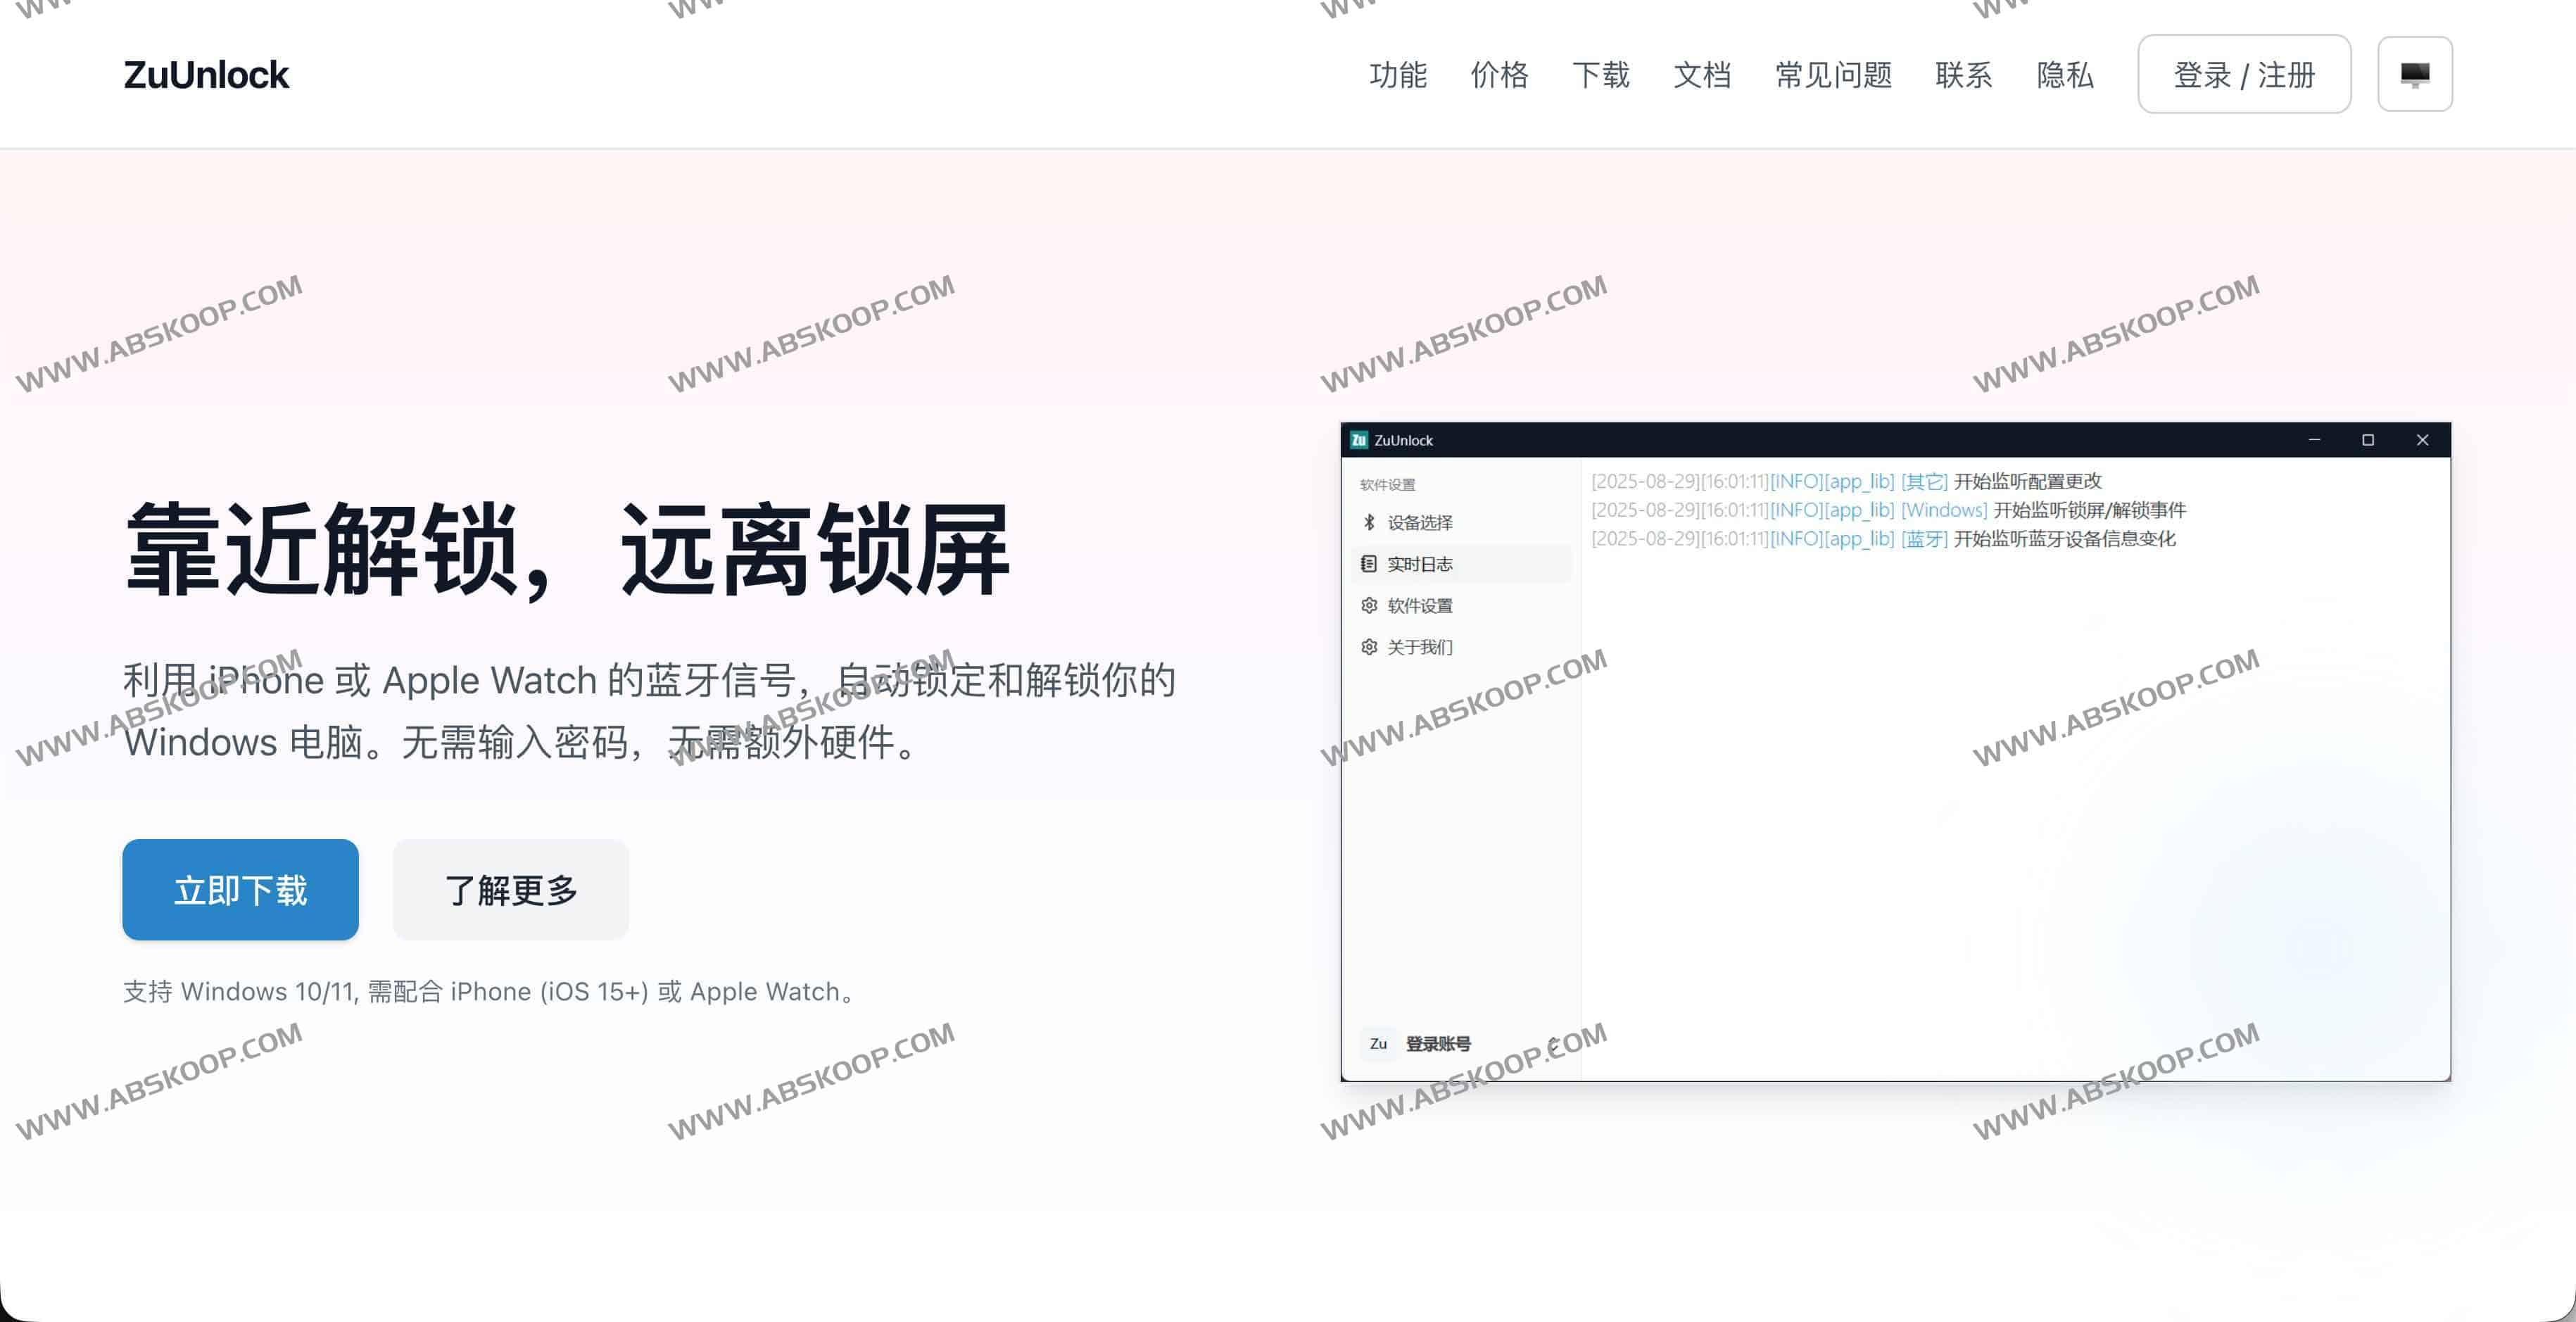The width and height of the screenshot is (2576, 1322).
Task: Click the gear icon beside 关于我们
Action: pos(1369,647)
